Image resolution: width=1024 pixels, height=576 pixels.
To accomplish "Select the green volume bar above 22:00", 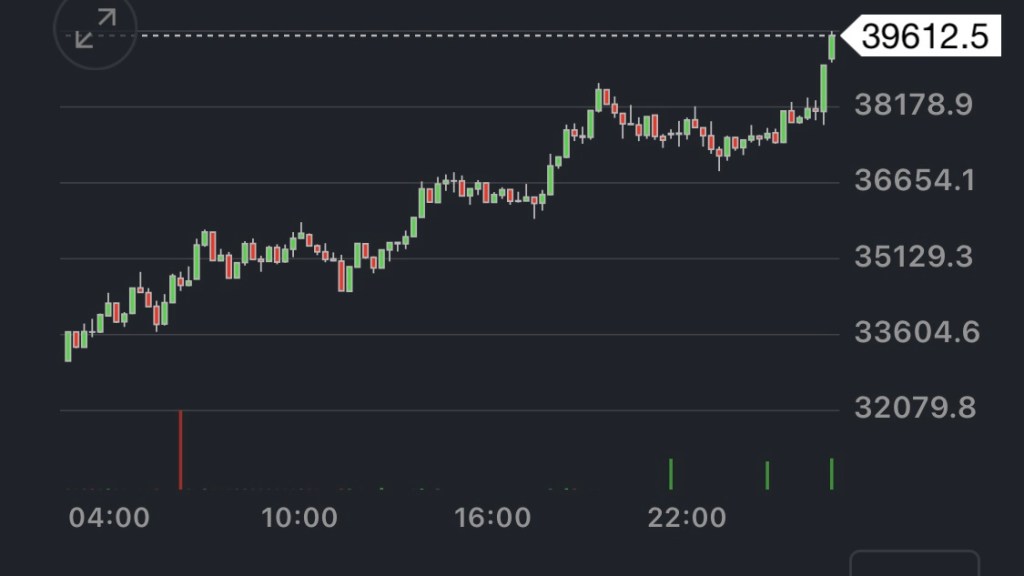I will coord(670,474).
